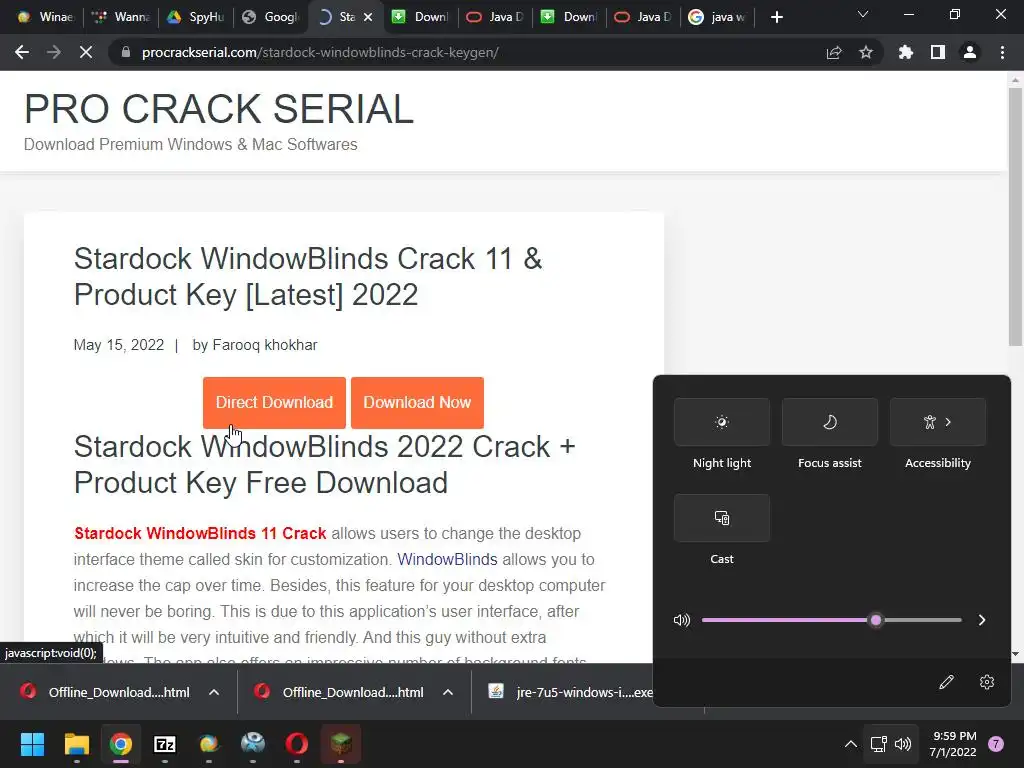Share this page from the address bar
The image size is (1024, 768).
click(834, 52)
